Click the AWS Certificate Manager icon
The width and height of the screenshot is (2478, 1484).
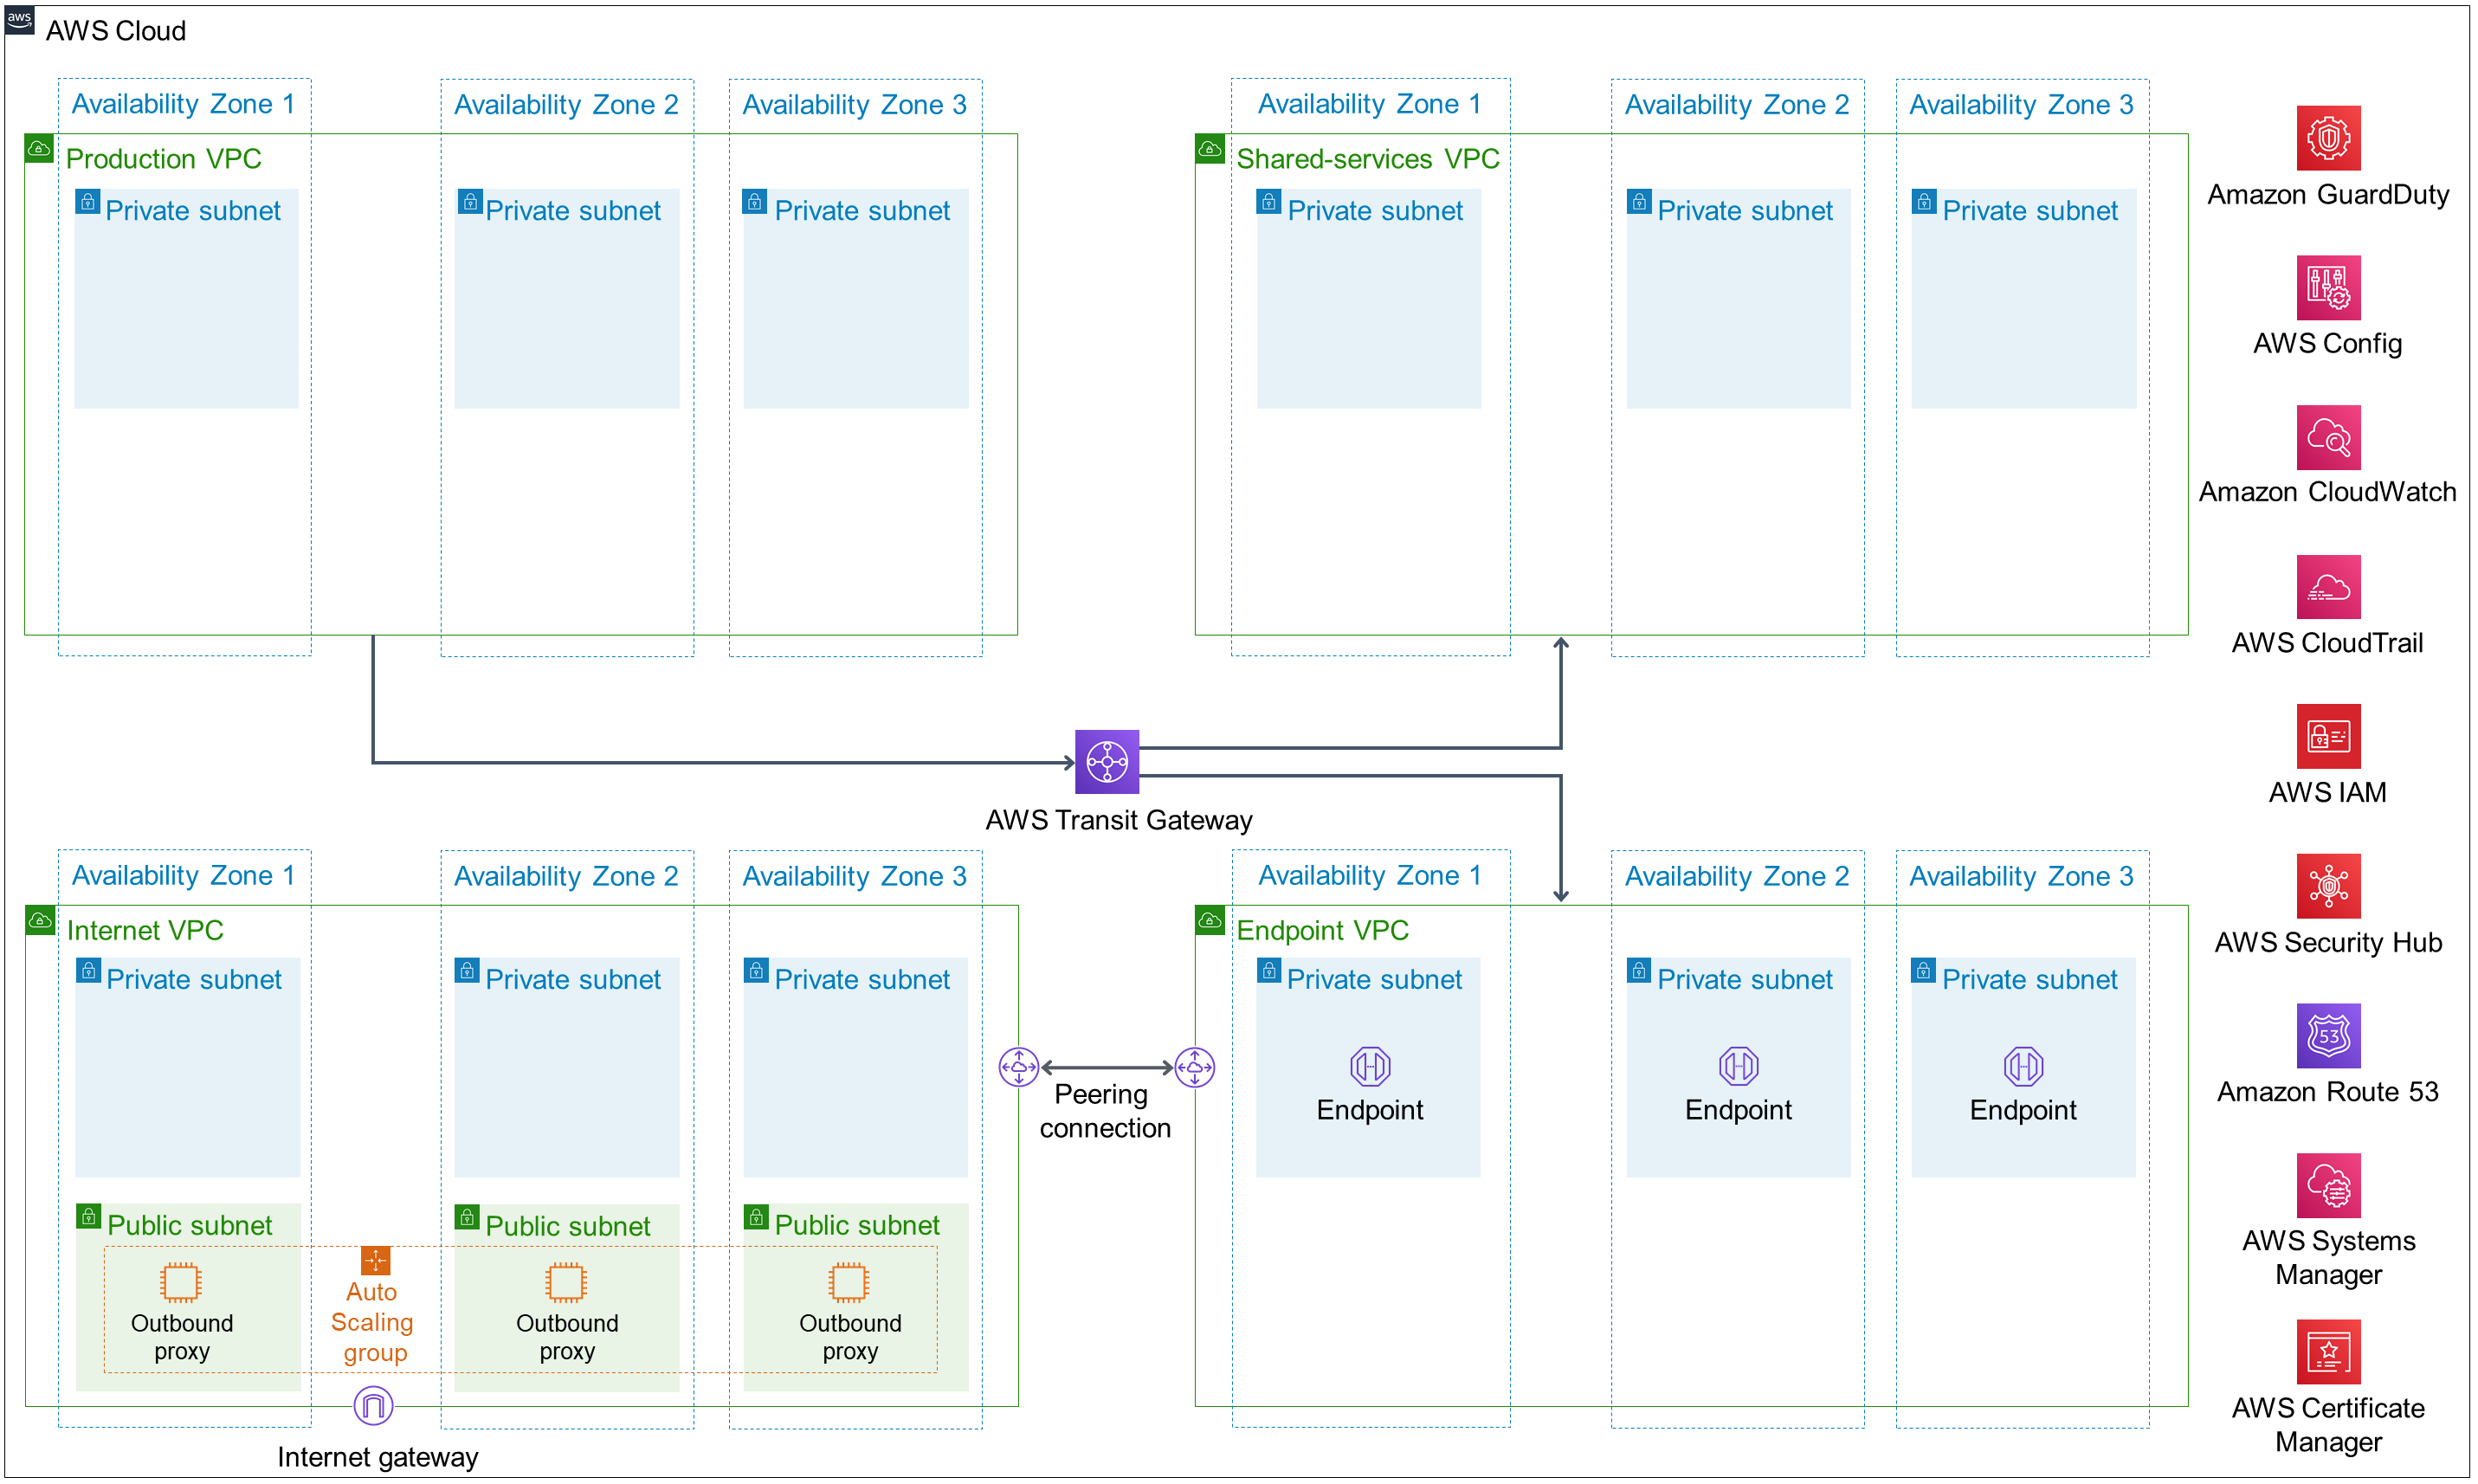coord(2328,1353)
